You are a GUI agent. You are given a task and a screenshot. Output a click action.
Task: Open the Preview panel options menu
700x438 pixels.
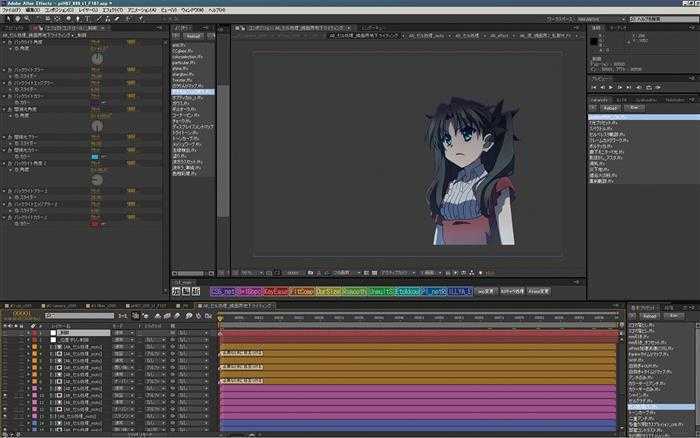point(693,79)
